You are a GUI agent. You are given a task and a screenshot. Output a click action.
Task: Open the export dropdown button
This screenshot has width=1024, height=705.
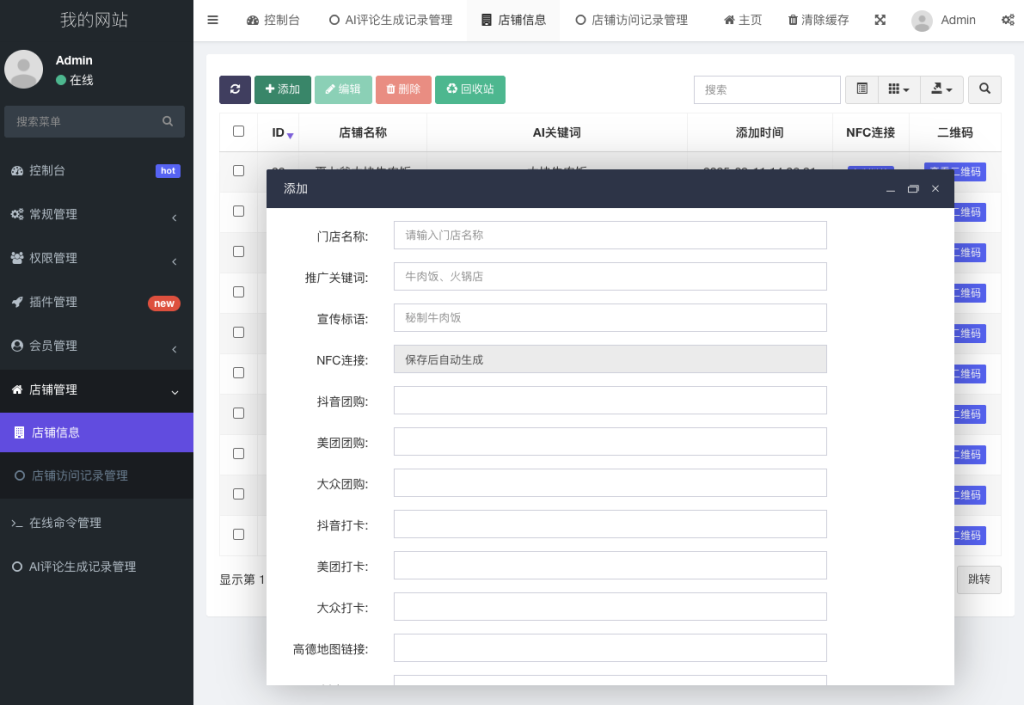point(941,89)
